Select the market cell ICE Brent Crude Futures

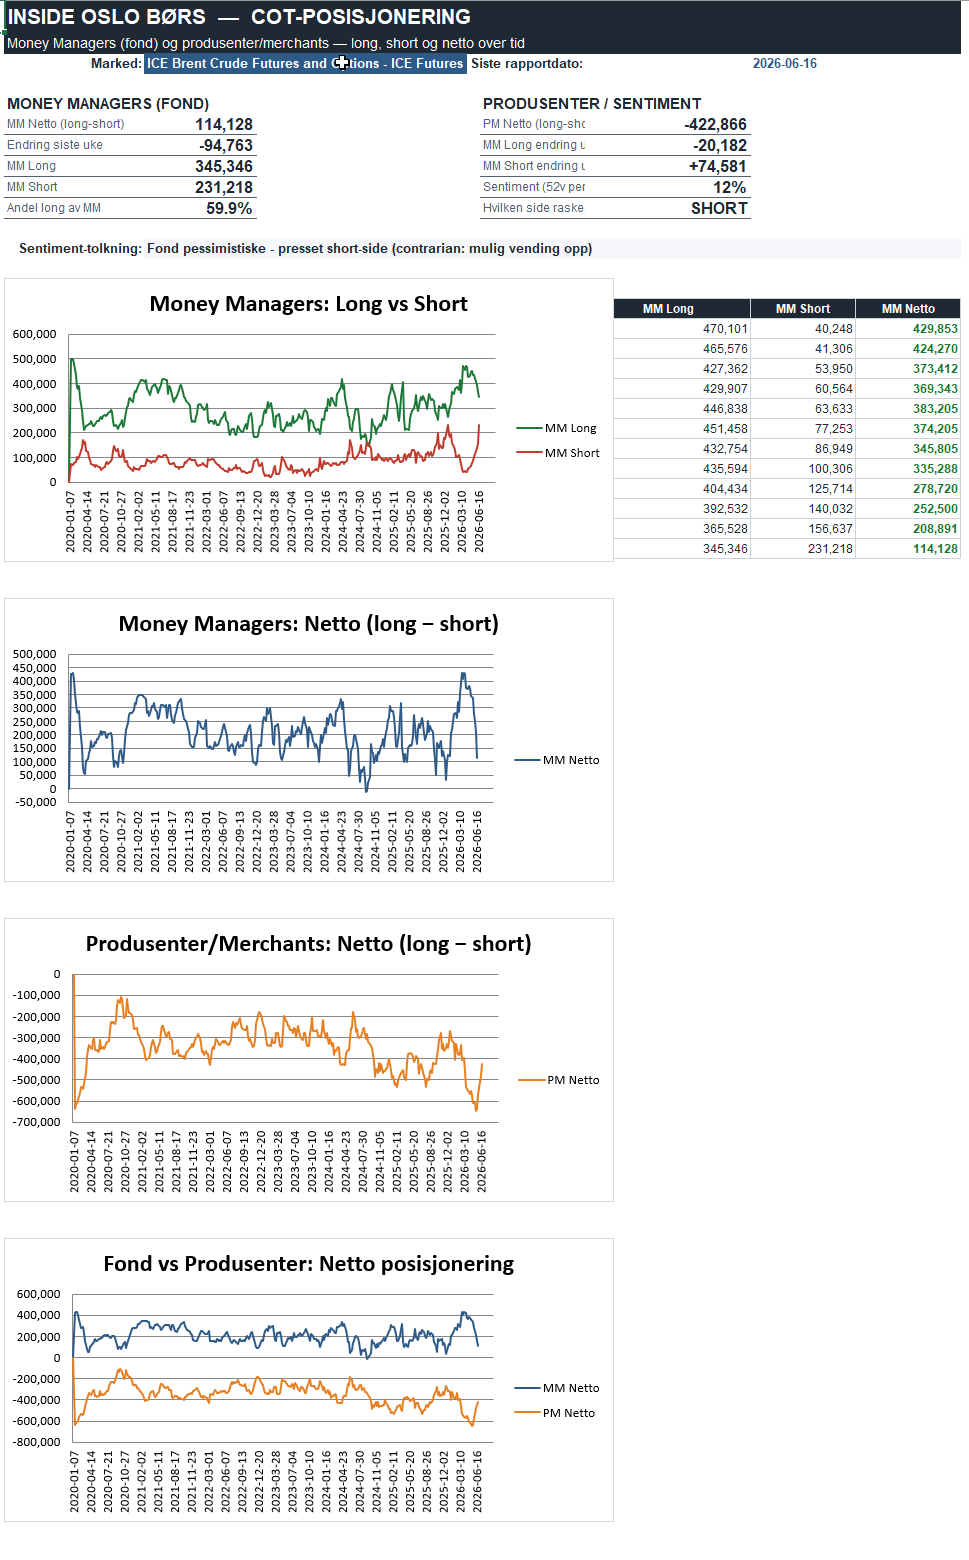[305, 63]
